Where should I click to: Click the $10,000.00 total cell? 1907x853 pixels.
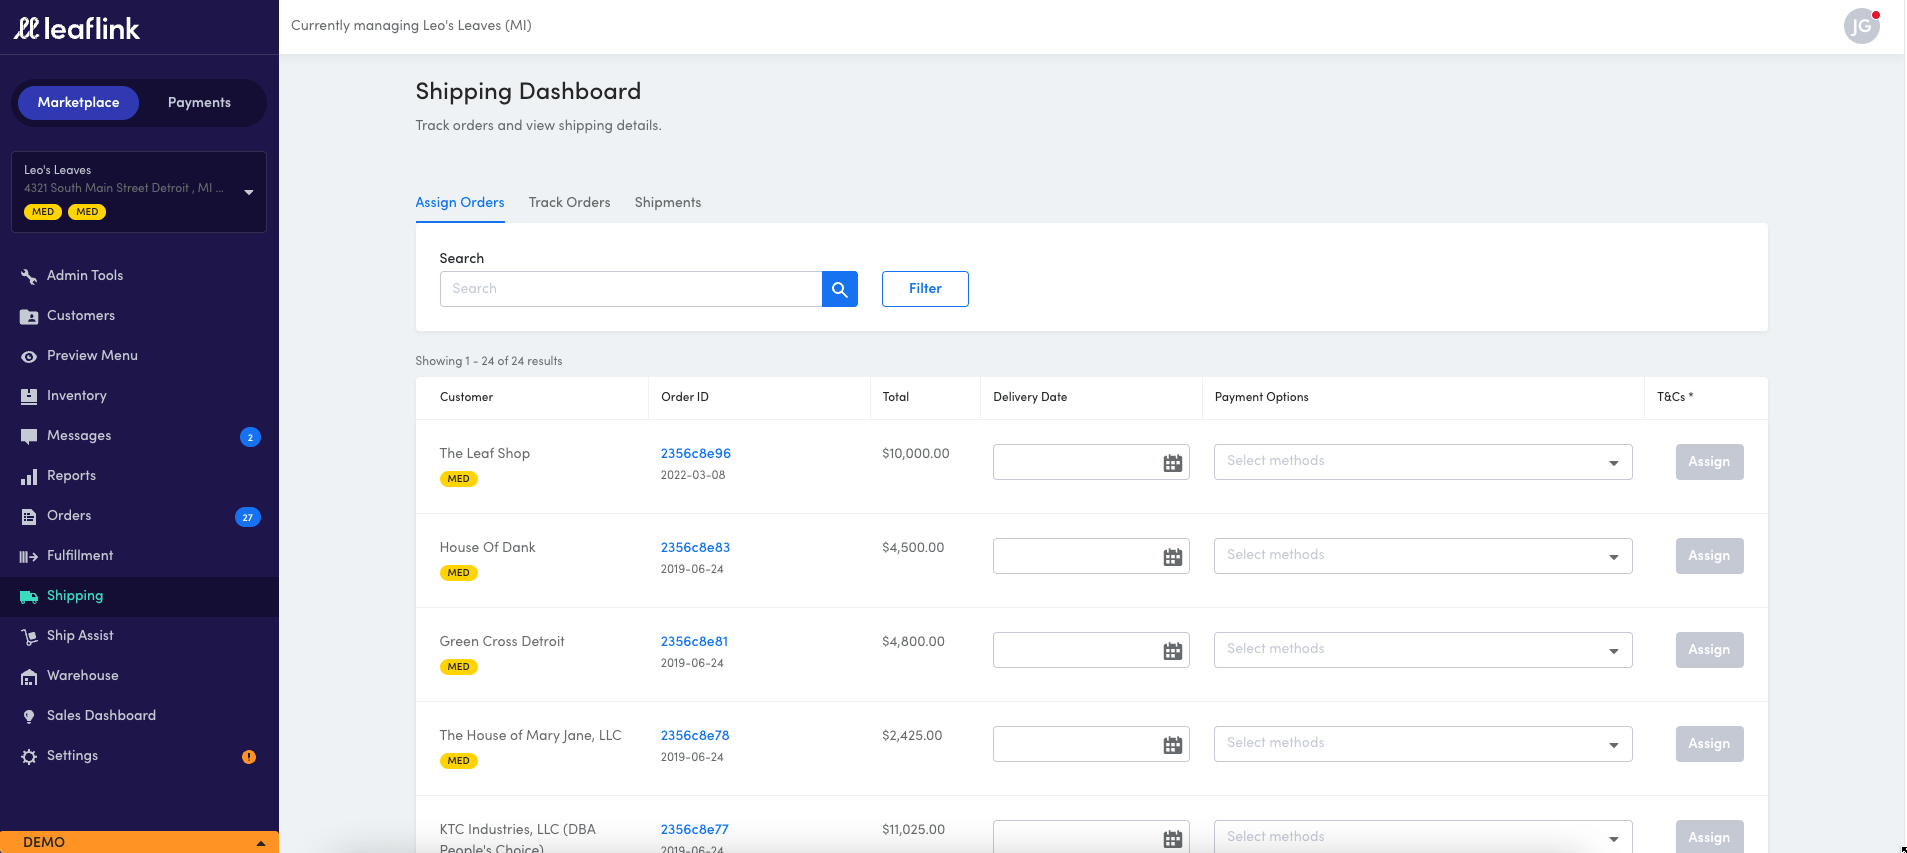pos(916,454)
